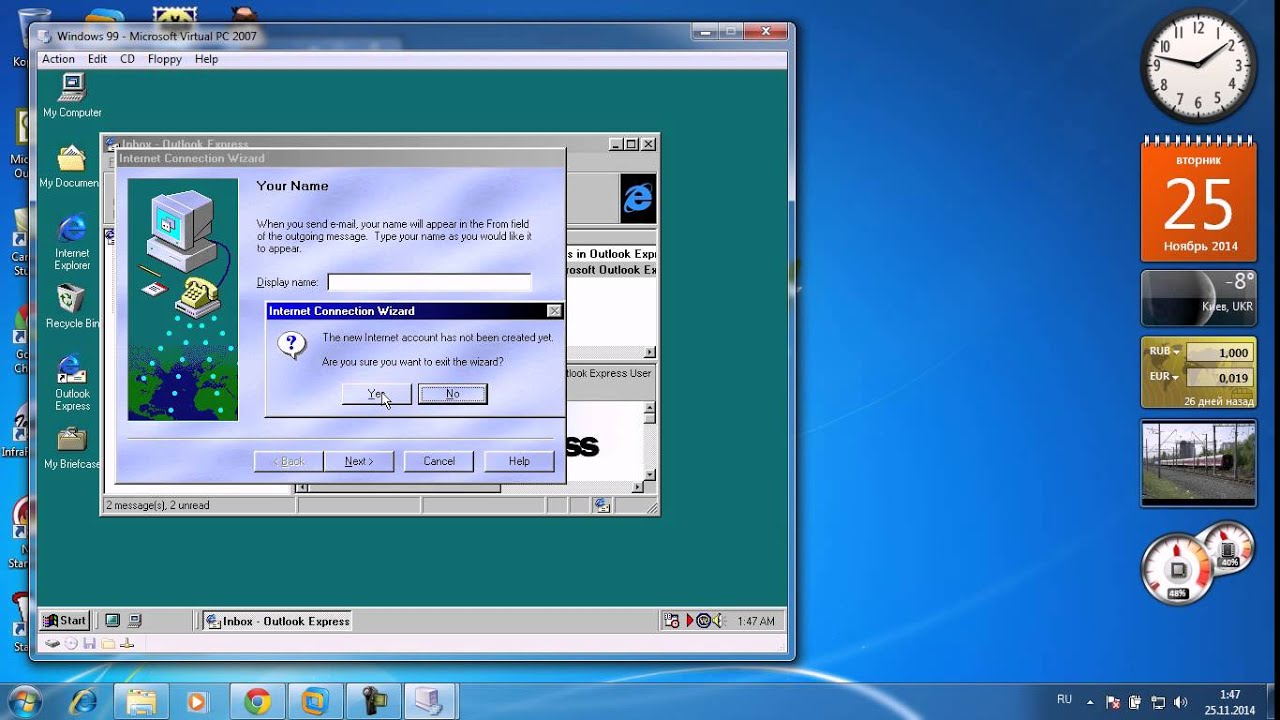Click Outlook Express status bar connection icon
The image size is (1280, 720).
pyautogui.click(x=602, y=506)
